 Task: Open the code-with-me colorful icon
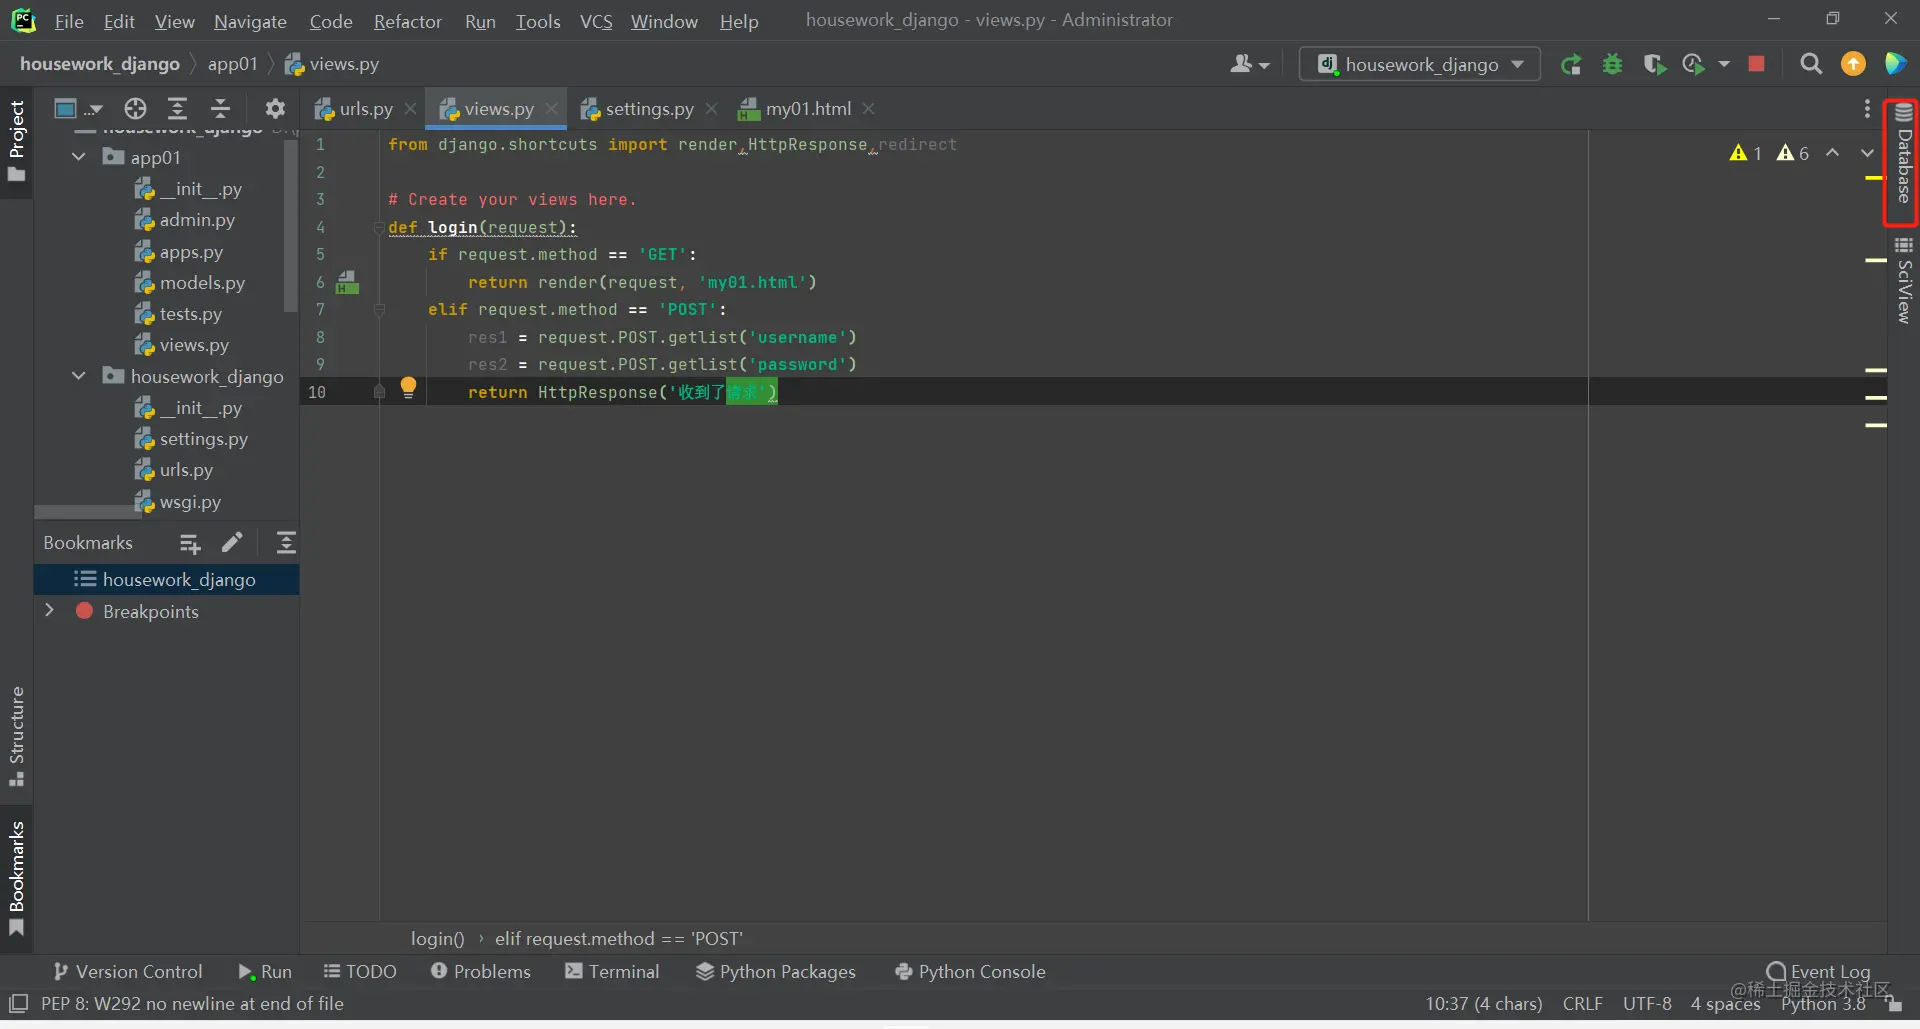(1895, 64)
